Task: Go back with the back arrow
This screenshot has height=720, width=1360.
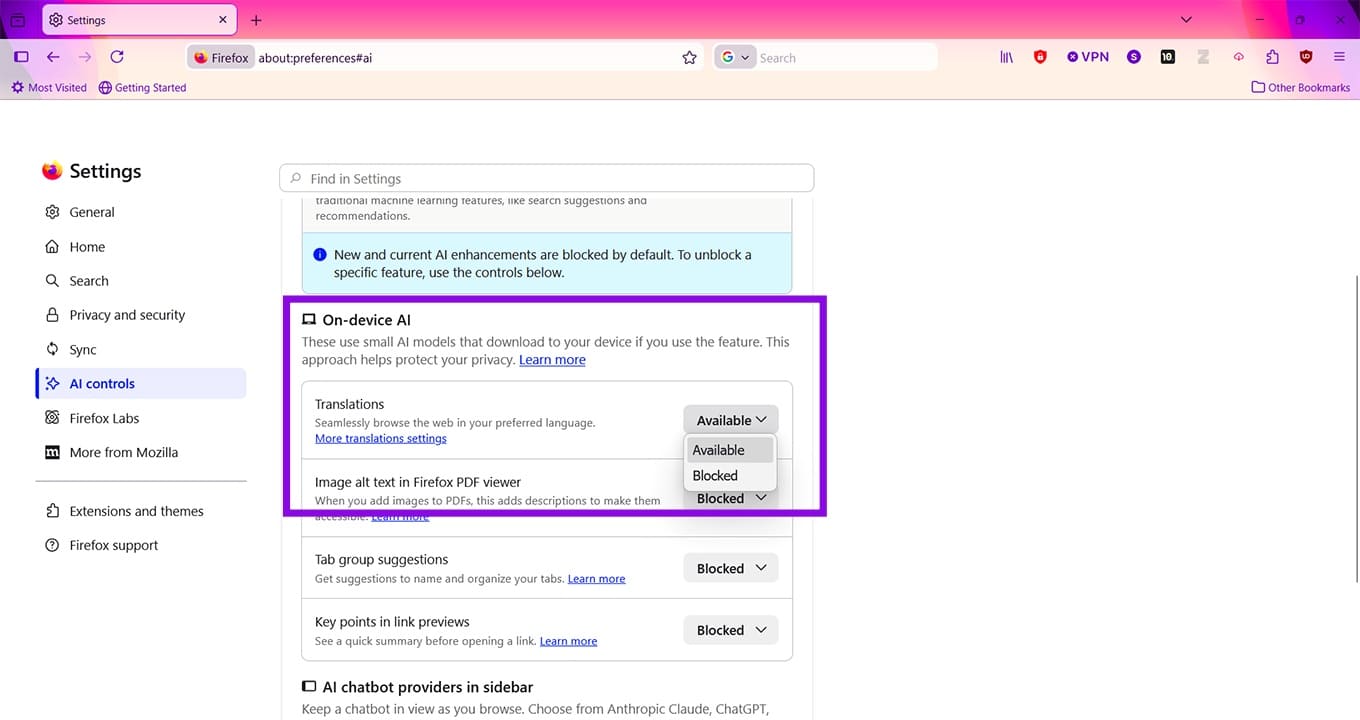Action: point(53,57)
